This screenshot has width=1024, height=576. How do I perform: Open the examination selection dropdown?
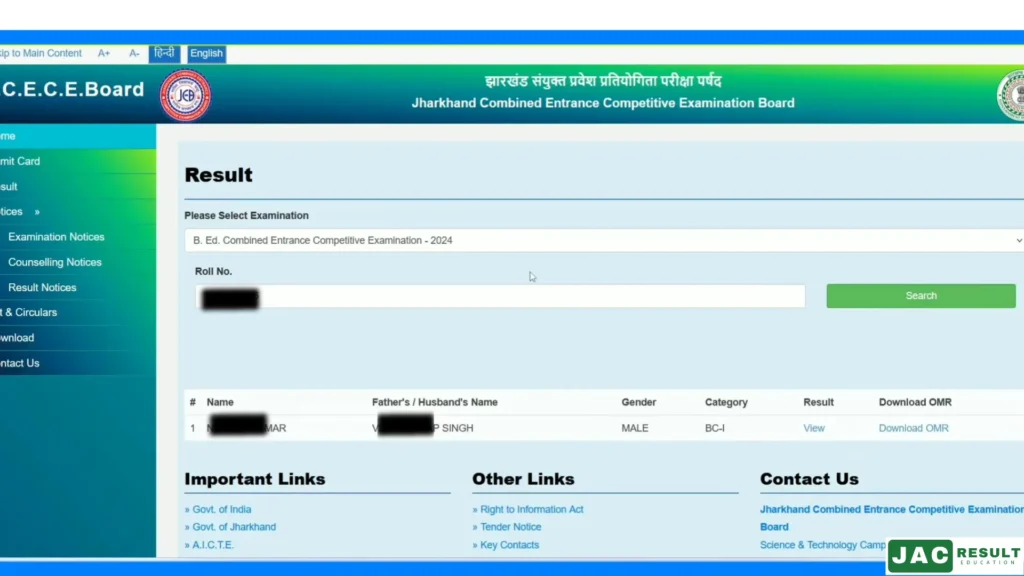click(x=604, y=240)
